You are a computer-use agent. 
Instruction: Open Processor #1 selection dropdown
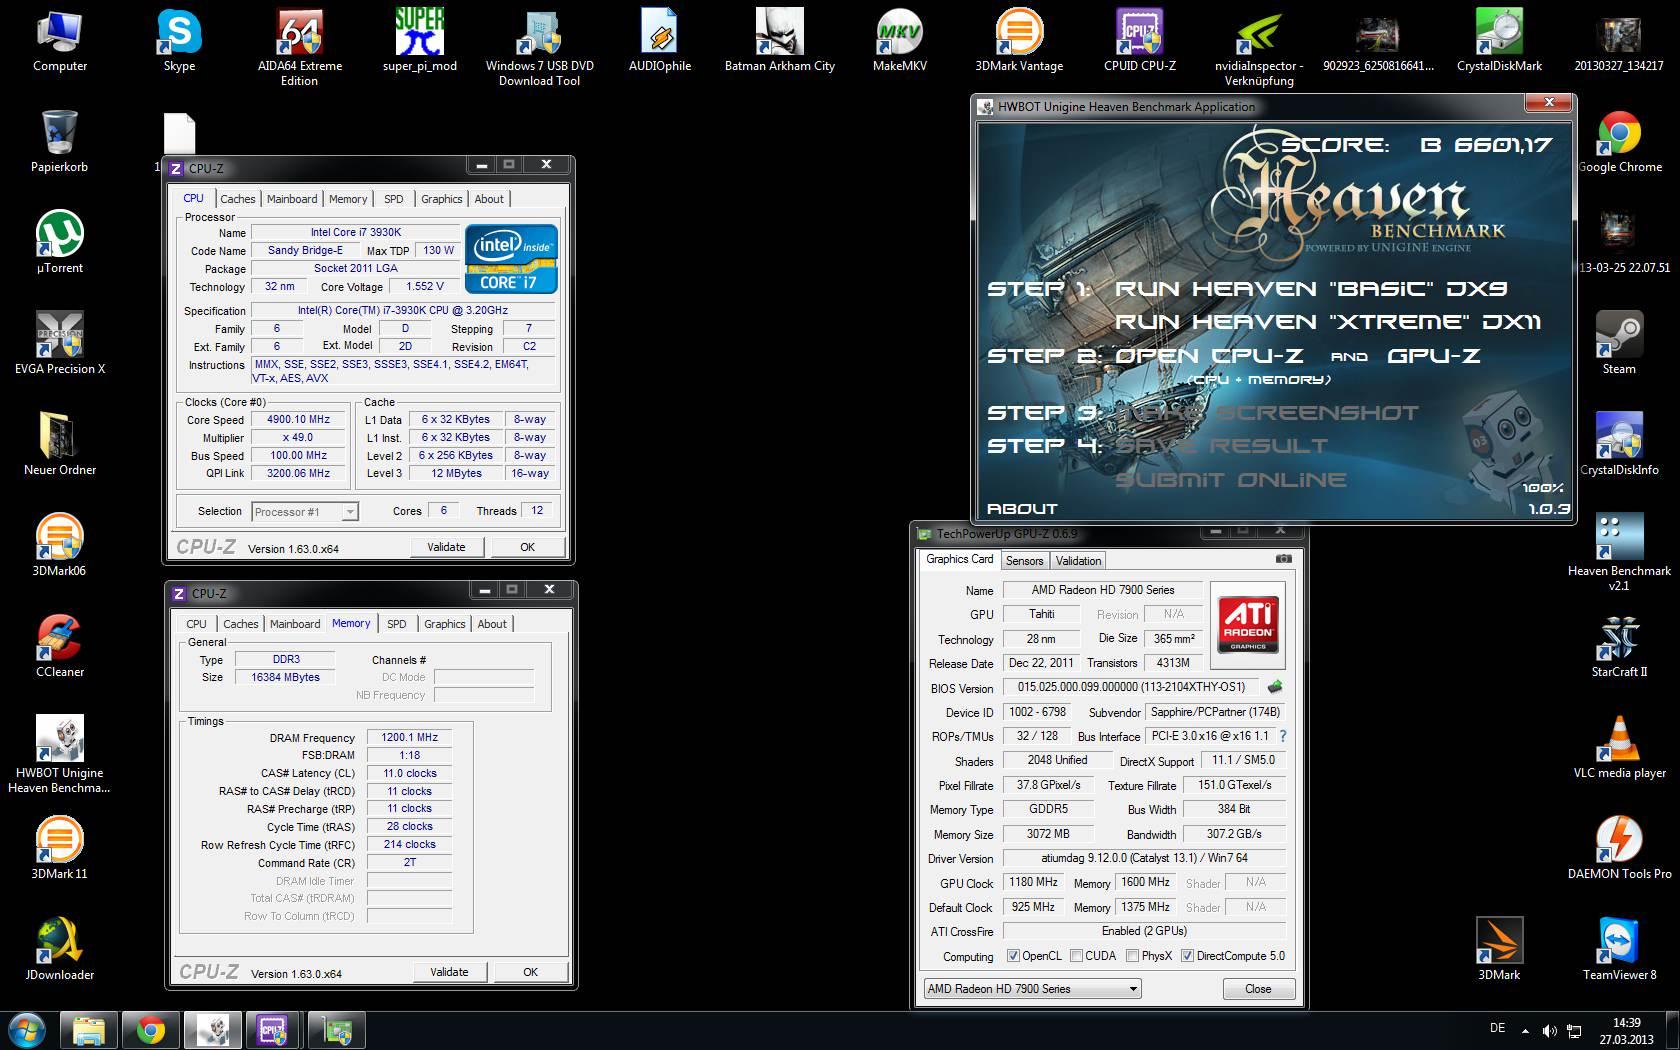tap(305, 511)
